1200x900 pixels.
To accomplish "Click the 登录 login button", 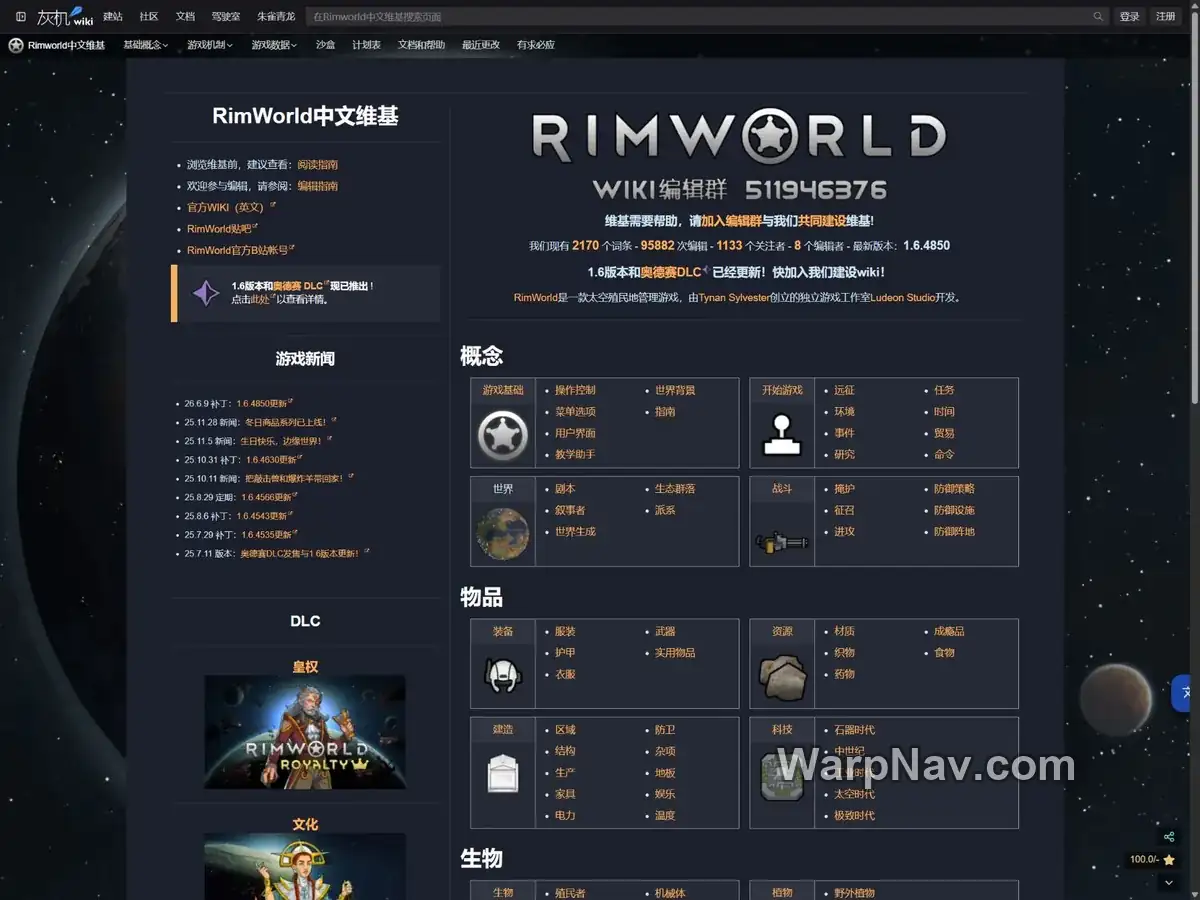I will (x=1129, y=16).
